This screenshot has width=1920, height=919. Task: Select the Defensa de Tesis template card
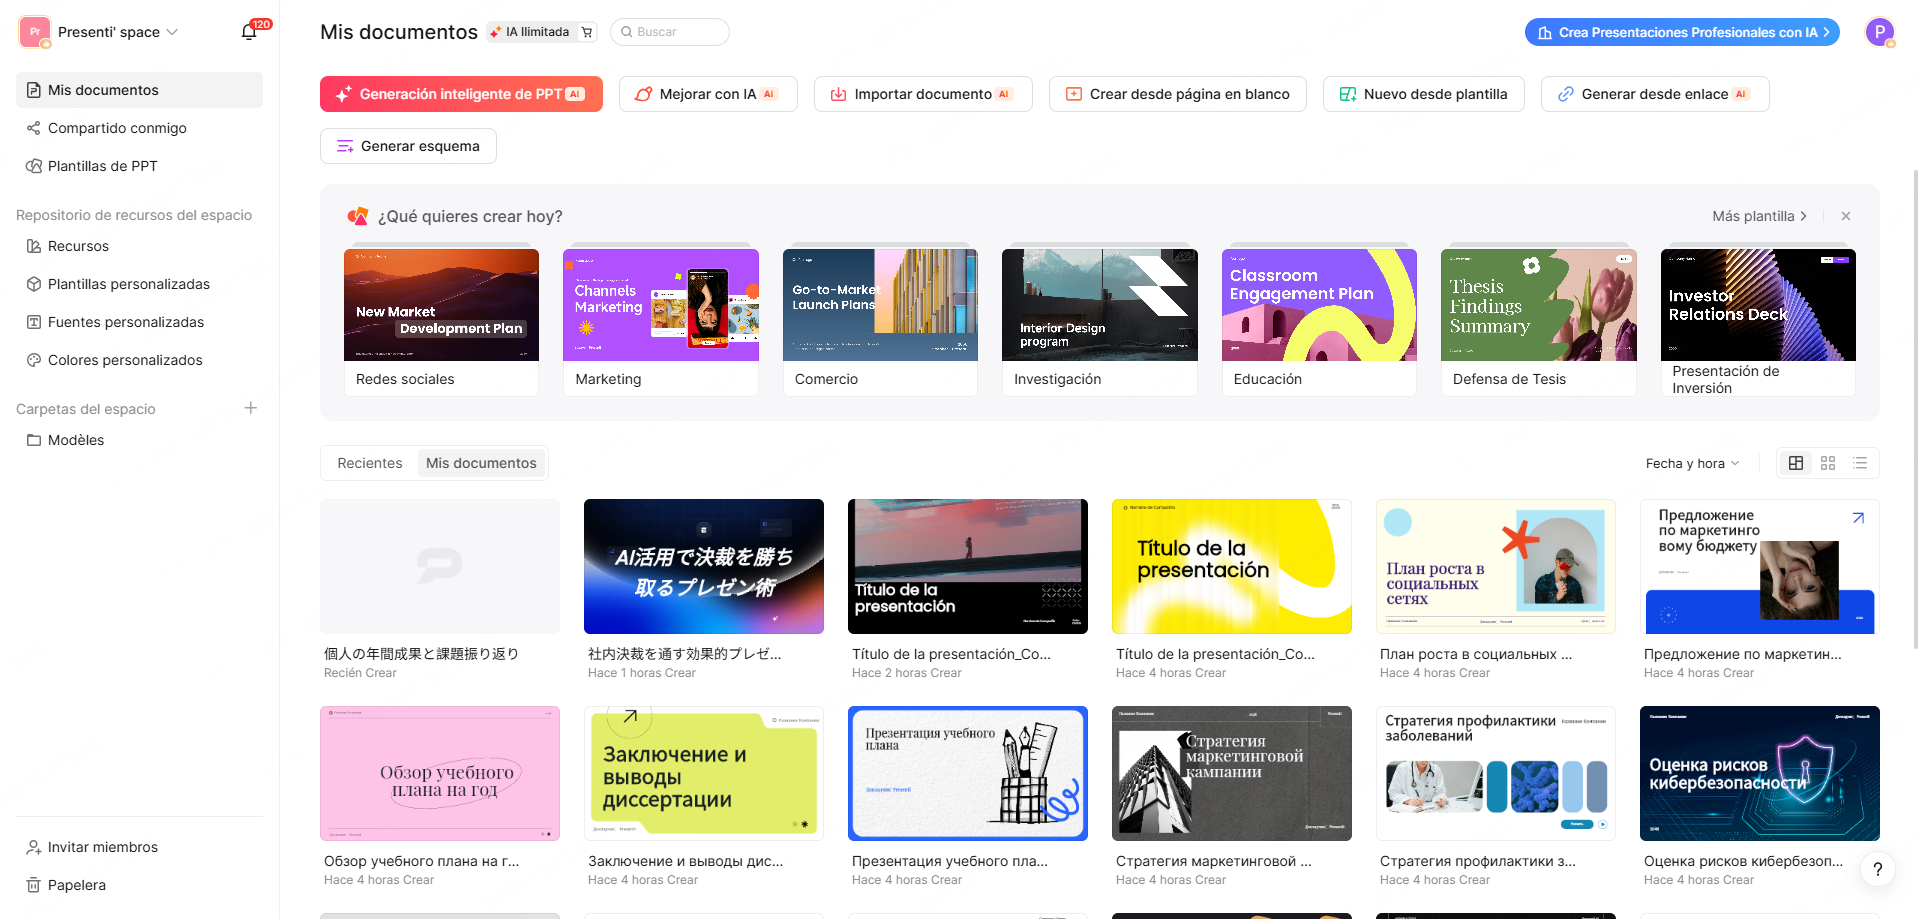click(1539, 322)
